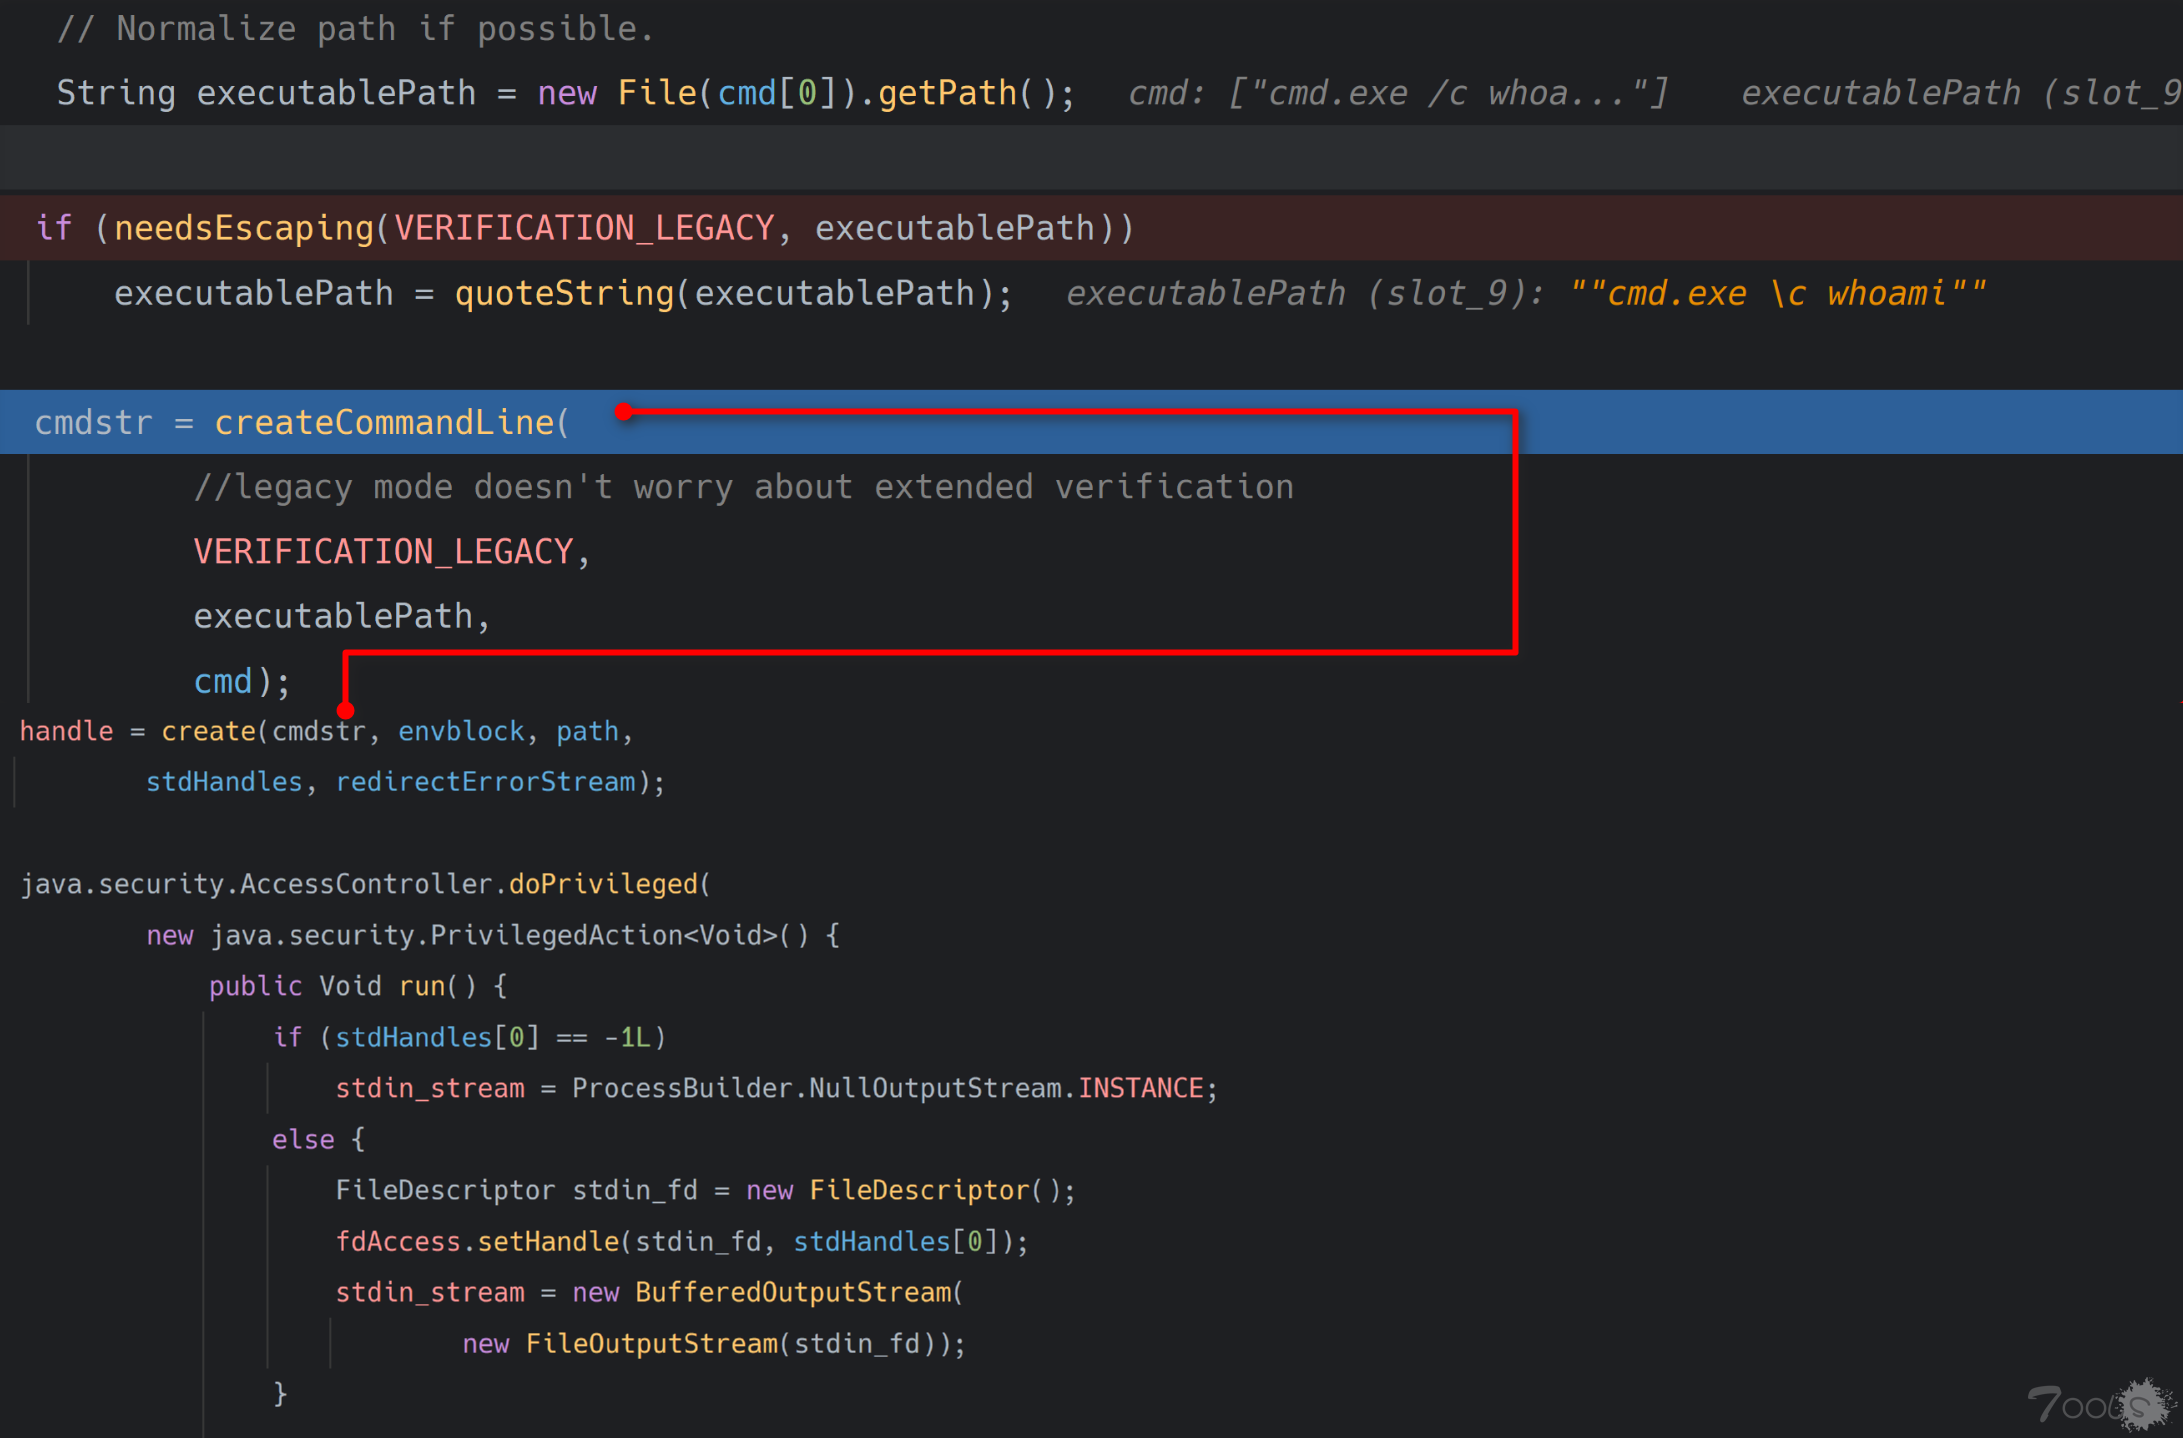Click "handle" variable assignment
Viewport: 2183px width, 1438px height.
[67, 731]
